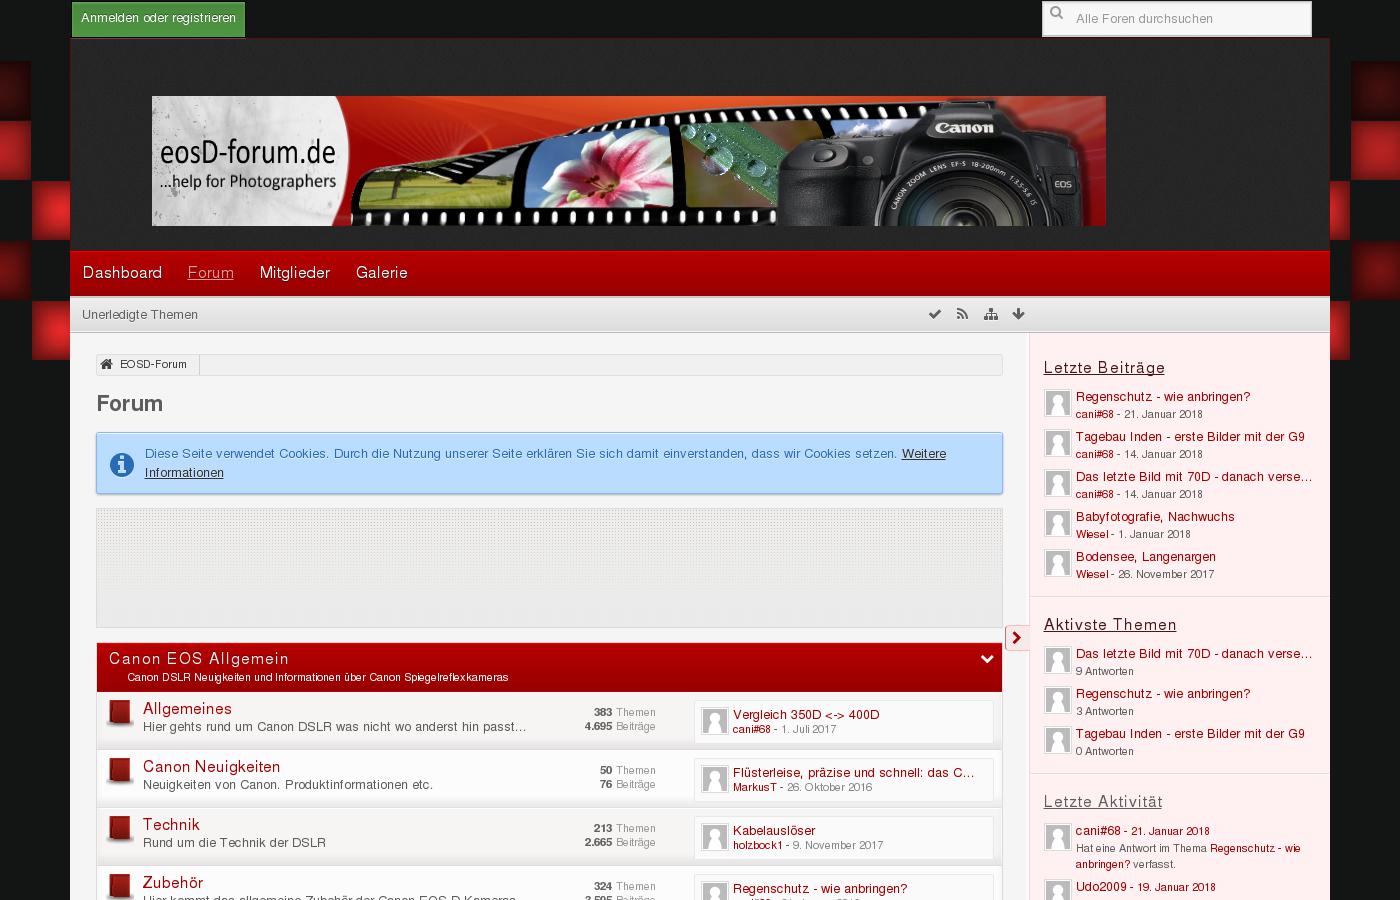Open the Mitglieder menu item
The width and height of the screenshot is (1400, 900).
click(x=295, y=273)
